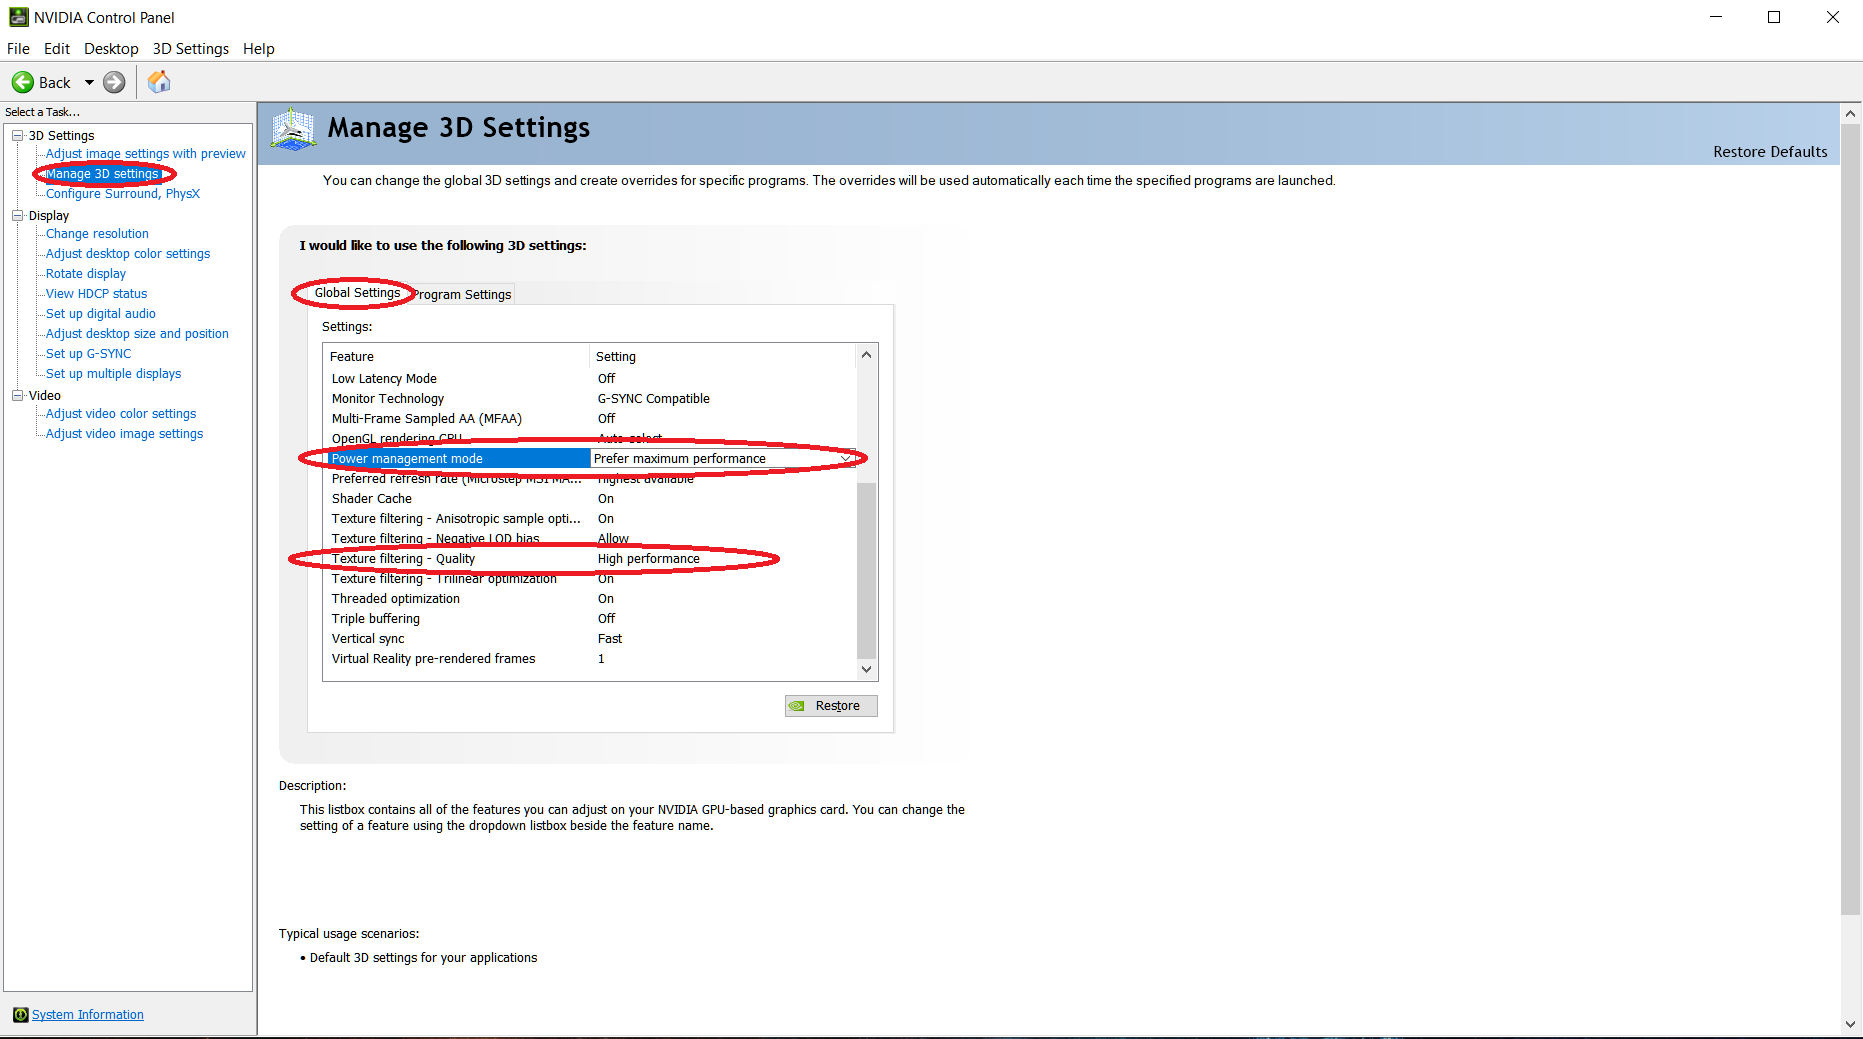Click the NVIDIA Control Panel title icon
The image size is (1863, 1039).
pyautogui.click(x=18, y=17)
